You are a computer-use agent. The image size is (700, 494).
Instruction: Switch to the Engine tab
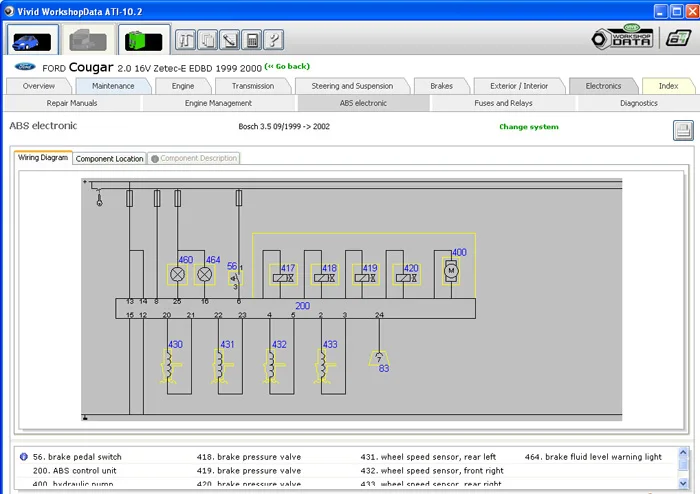pyautogui.click(x=183, y=86)
